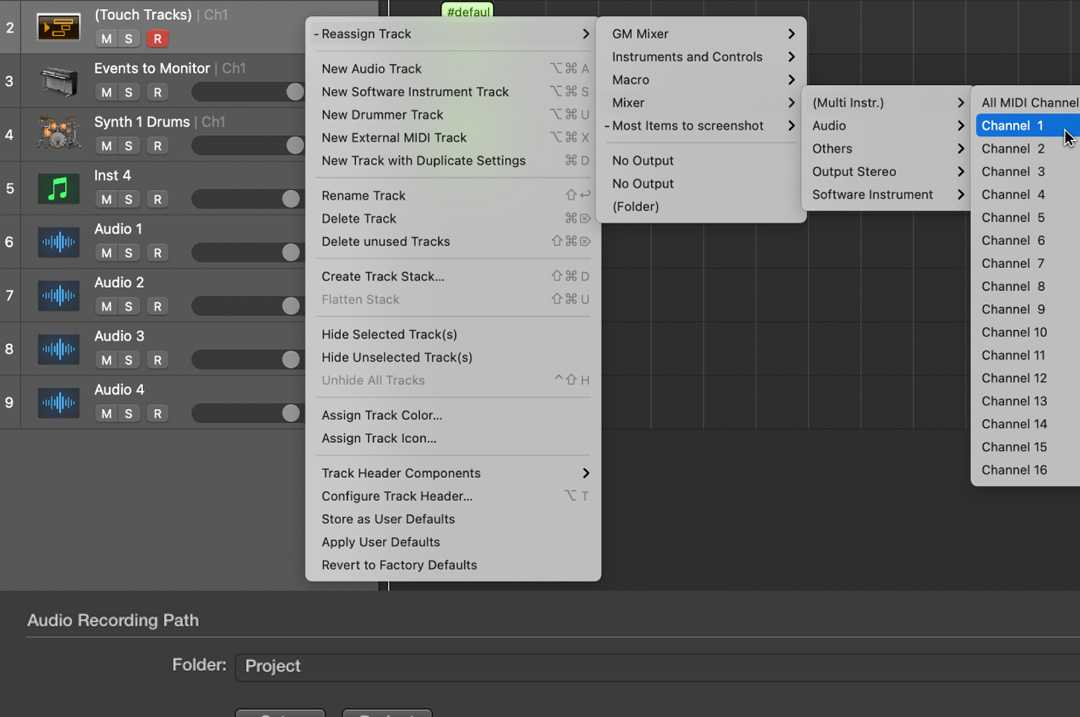Image resolution: width=1080 pixels, height=717 pixels.
Task: Select the Audio 2 waveform icon
Action: point(58,295)
